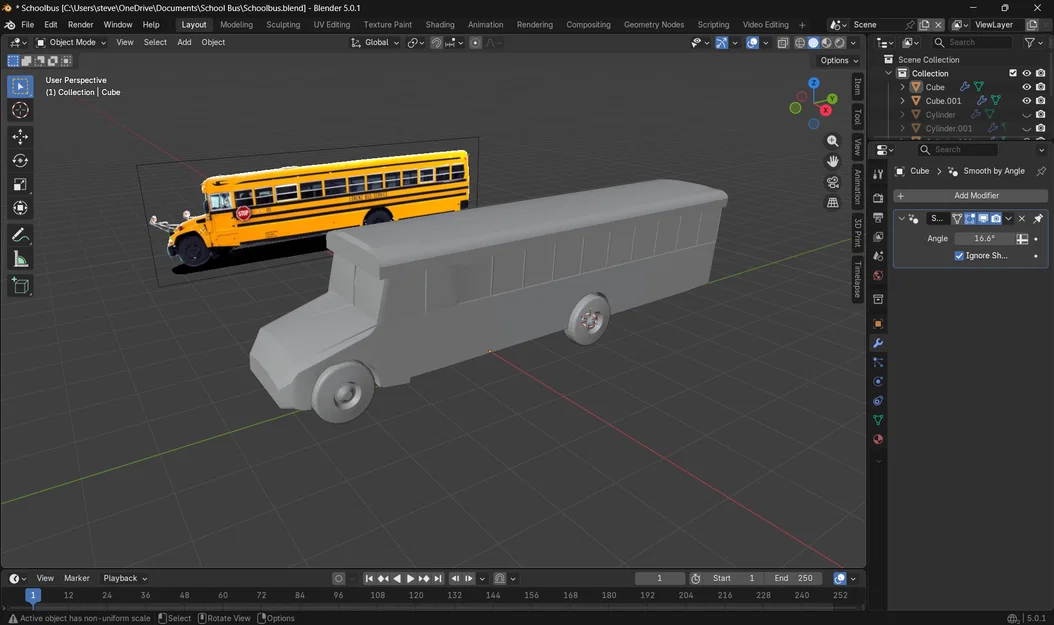The height and width of the screenshot is (625, 1054).
Task: Switch to rendered viewport shading
Action: (x=840, y=42)
